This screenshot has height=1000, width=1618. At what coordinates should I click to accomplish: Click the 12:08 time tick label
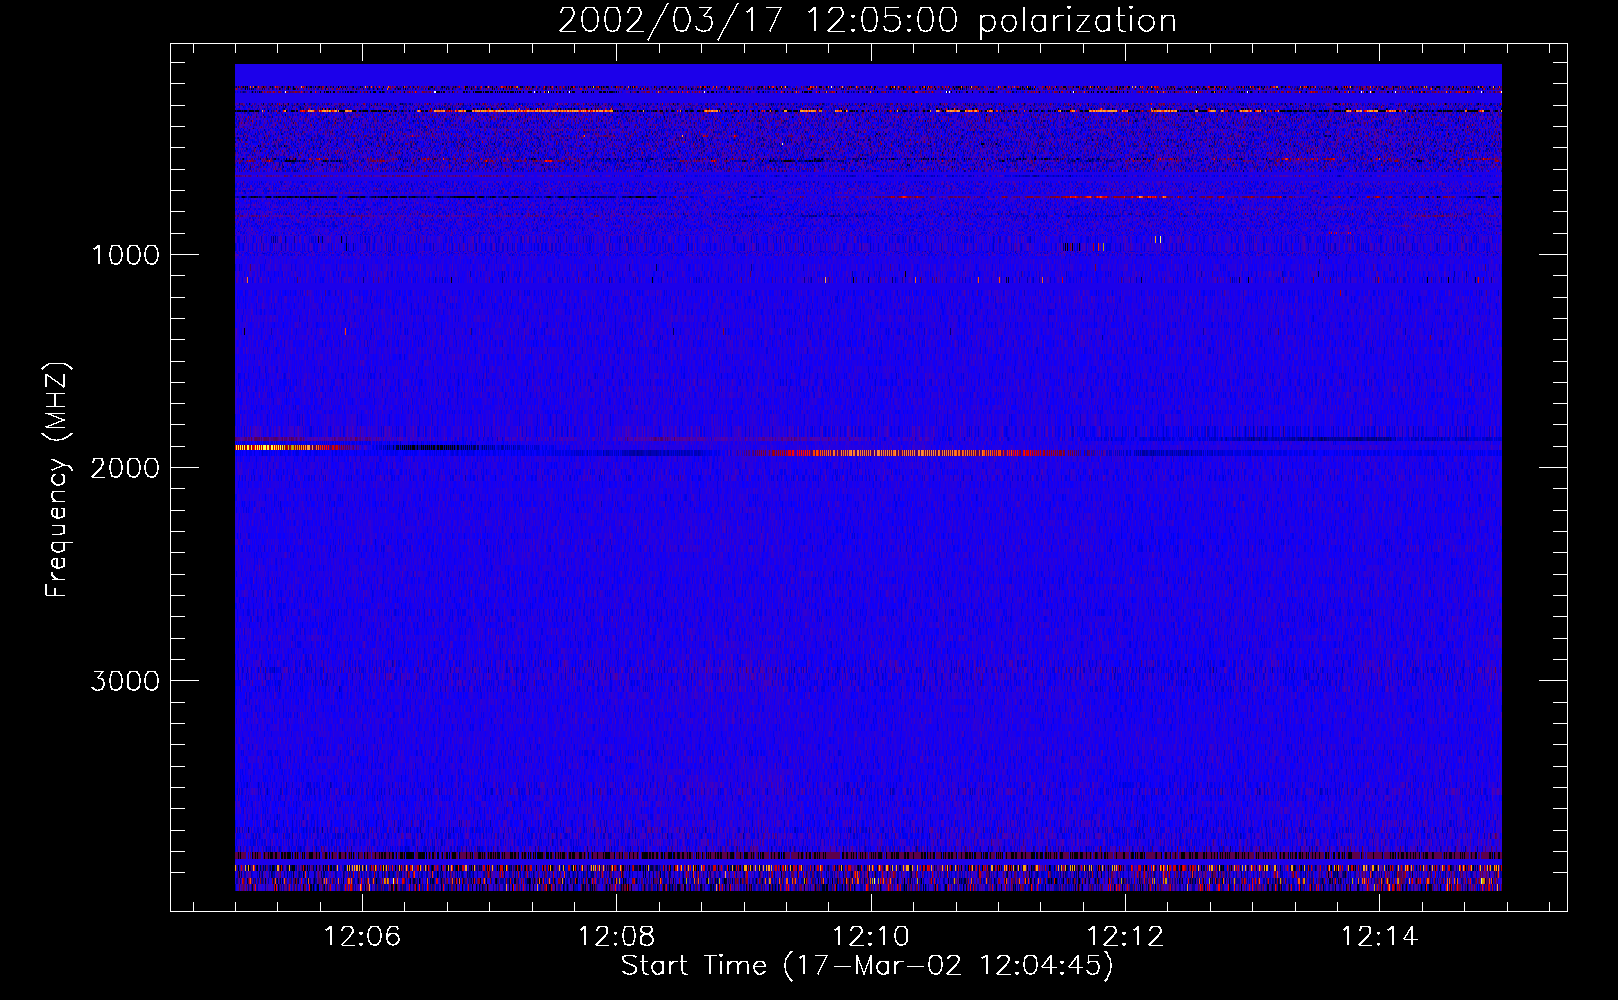tap(617, 937)
